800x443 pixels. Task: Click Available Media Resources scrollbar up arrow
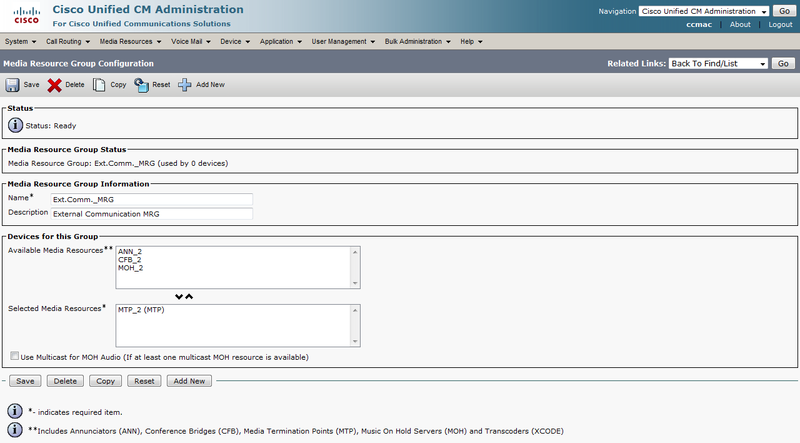pos(355,252)
